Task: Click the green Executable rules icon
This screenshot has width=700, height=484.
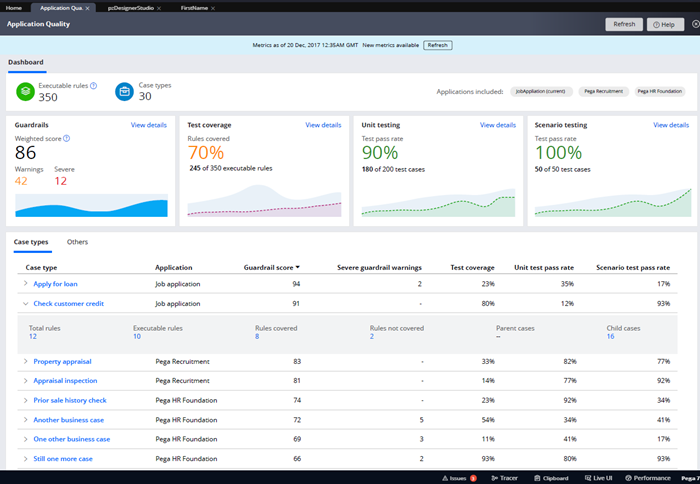Action: pos(25,92)
